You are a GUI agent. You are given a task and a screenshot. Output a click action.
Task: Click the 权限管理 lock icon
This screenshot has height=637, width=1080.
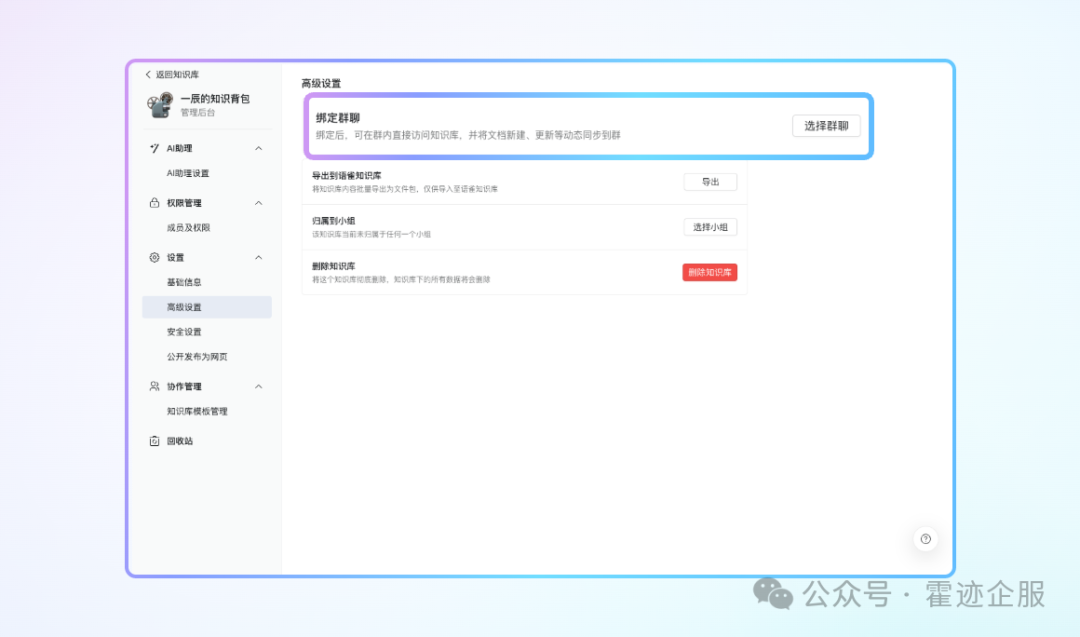point(154,203)
